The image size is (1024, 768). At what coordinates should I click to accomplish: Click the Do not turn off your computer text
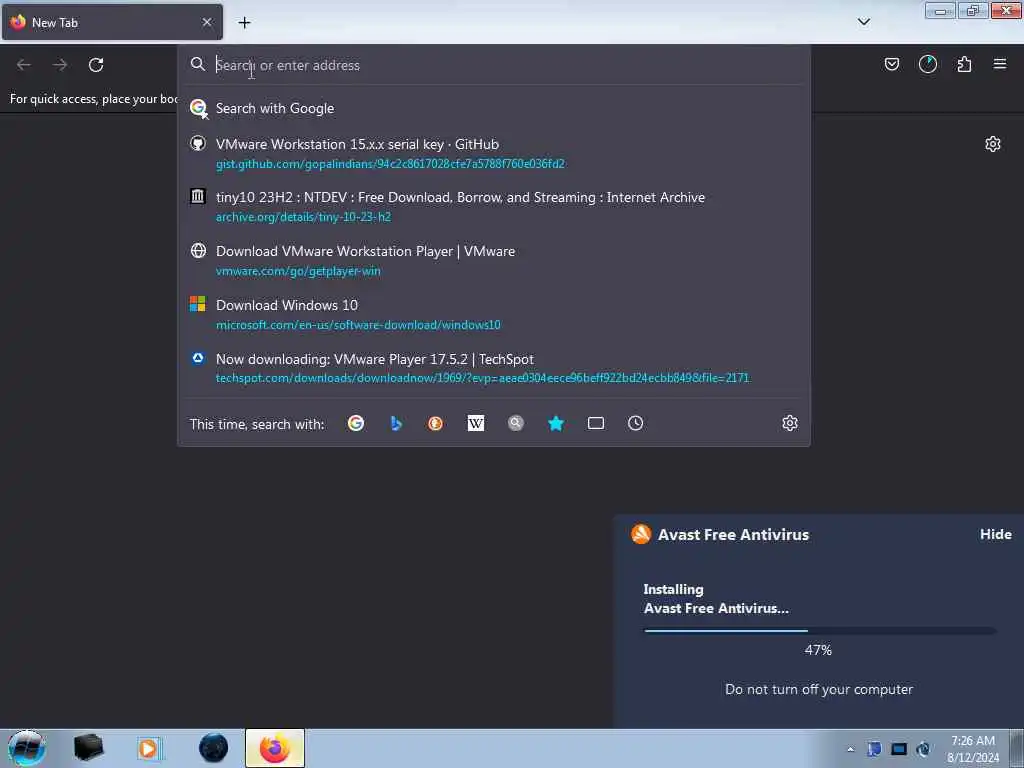[x=819, y=689]
